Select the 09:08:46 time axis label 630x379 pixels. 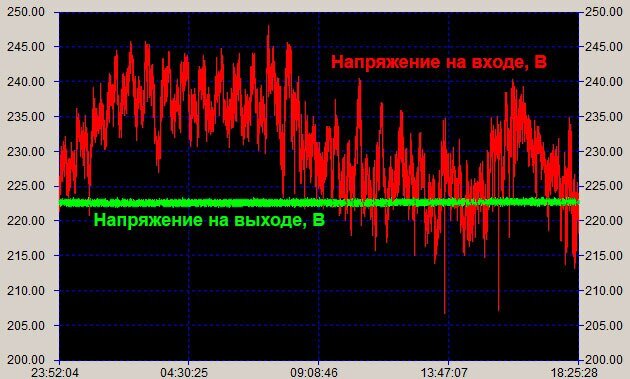314,373
